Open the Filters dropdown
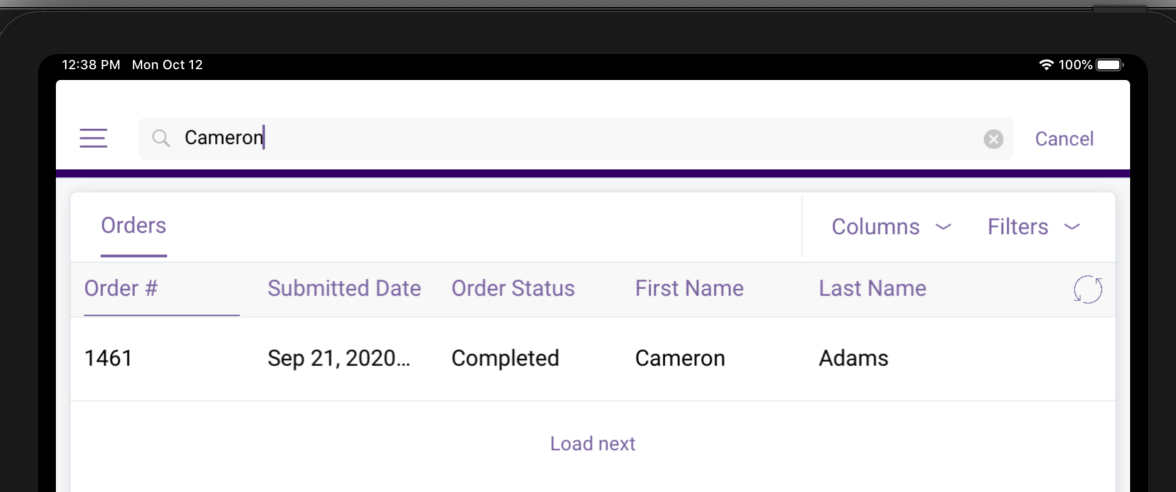 tap(1033, 227)
